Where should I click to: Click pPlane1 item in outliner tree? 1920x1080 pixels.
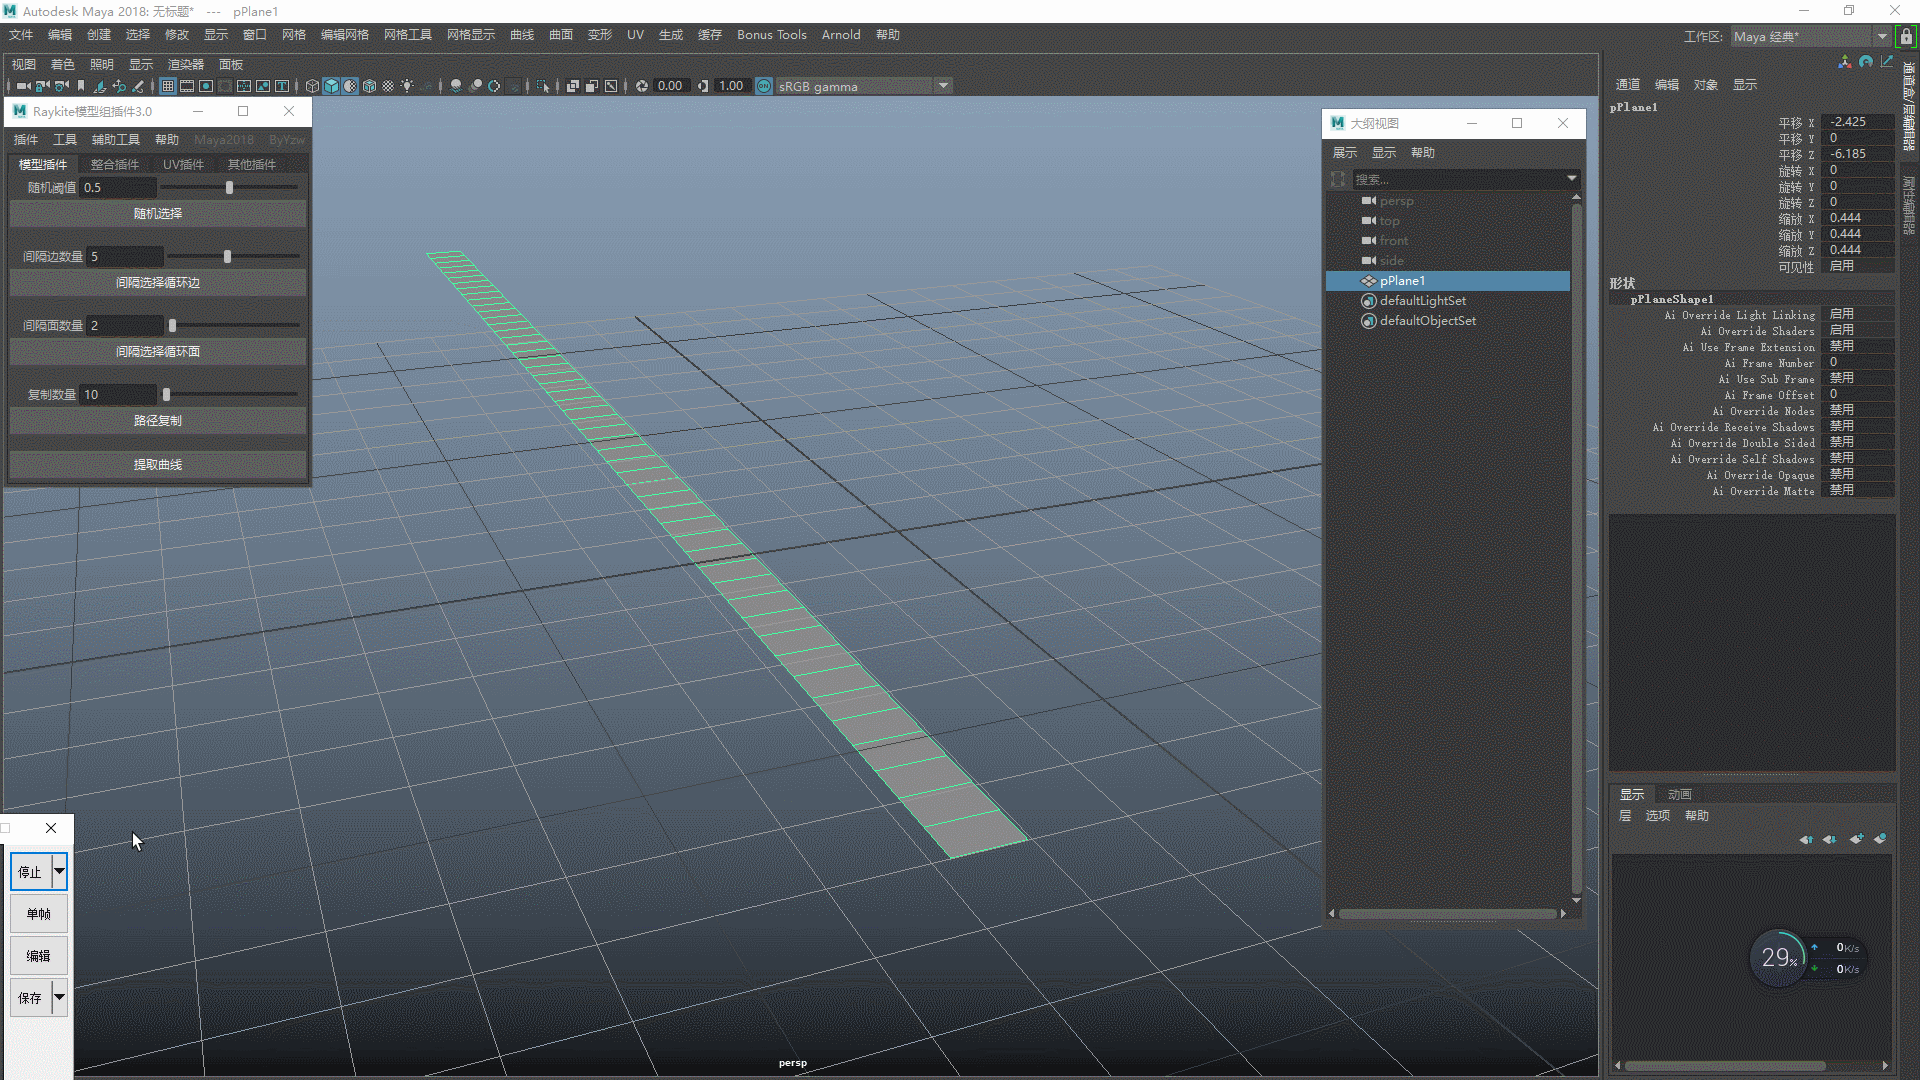coord(1402,281)
